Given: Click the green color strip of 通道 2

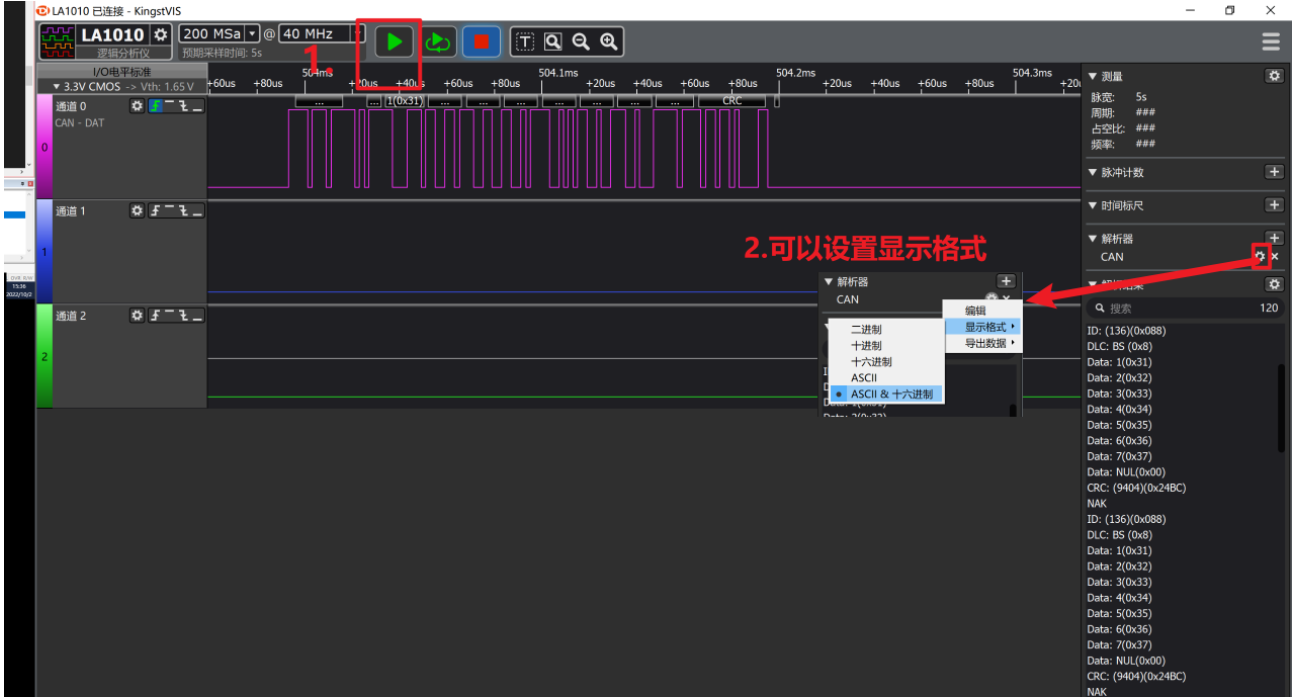Looking at the screenshot, I should pyautogui.click(x=44, y=356).
